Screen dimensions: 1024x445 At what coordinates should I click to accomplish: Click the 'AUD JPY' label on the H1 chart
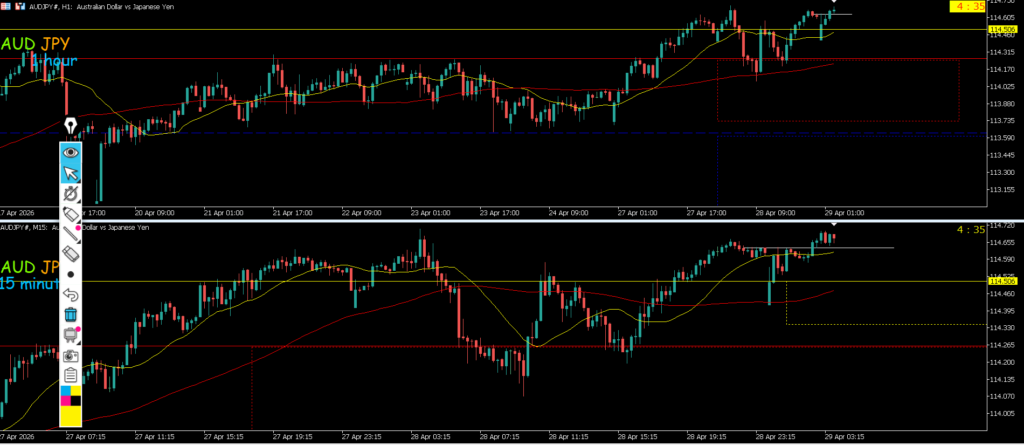click(35, 44)
